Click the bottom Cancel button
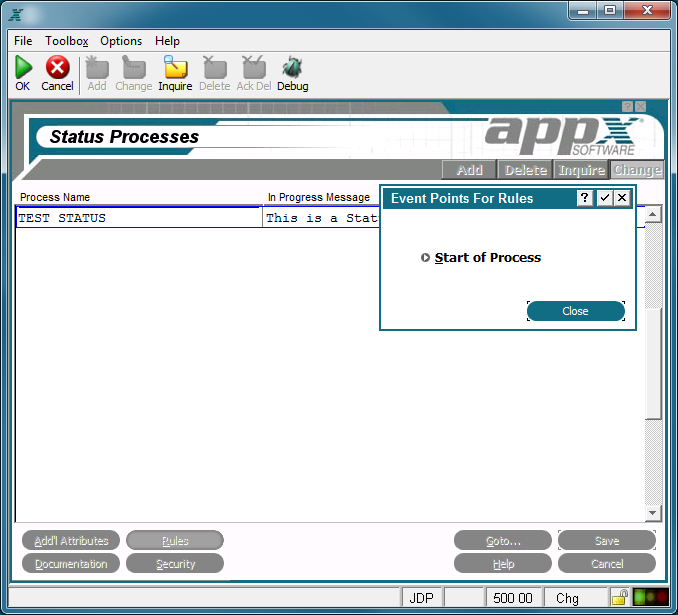Image resolution: width=678 pixels, height=615 pixels. click(x=607, y=564)
